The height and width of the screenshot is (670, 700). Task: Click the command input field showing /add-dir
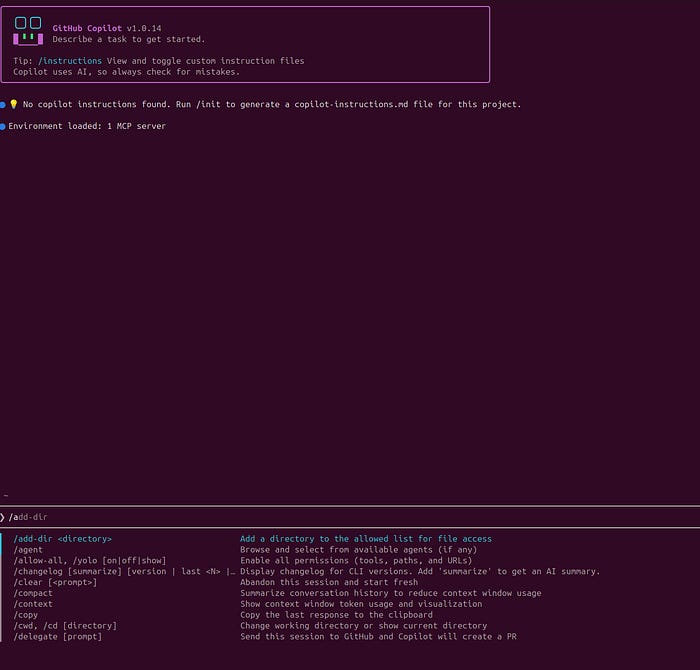350,517
